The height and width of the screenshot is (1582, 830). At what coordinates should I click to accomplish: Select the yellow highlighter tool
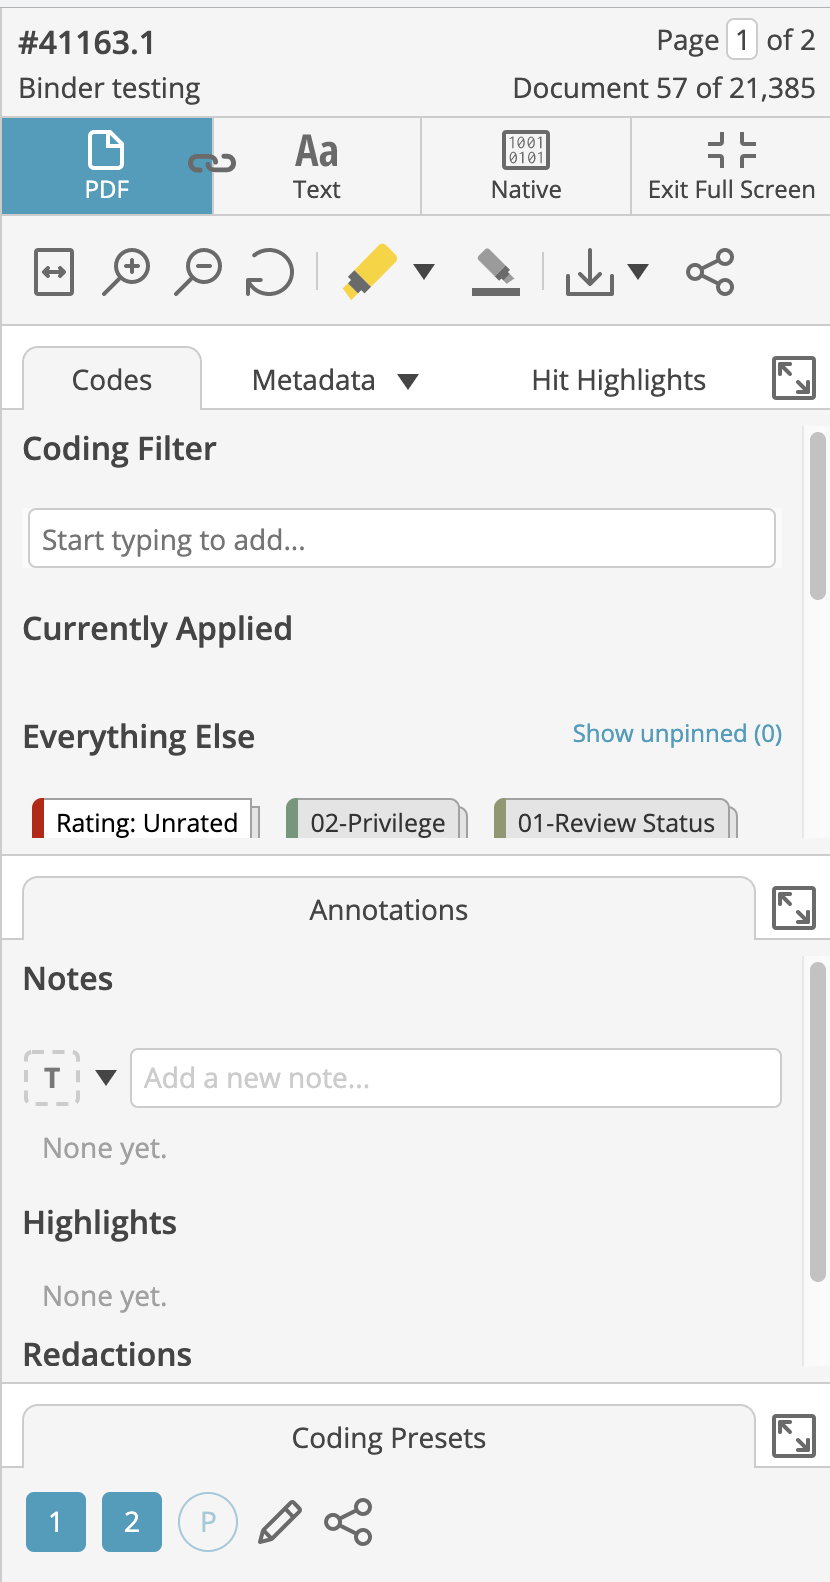tap(370, 272)
